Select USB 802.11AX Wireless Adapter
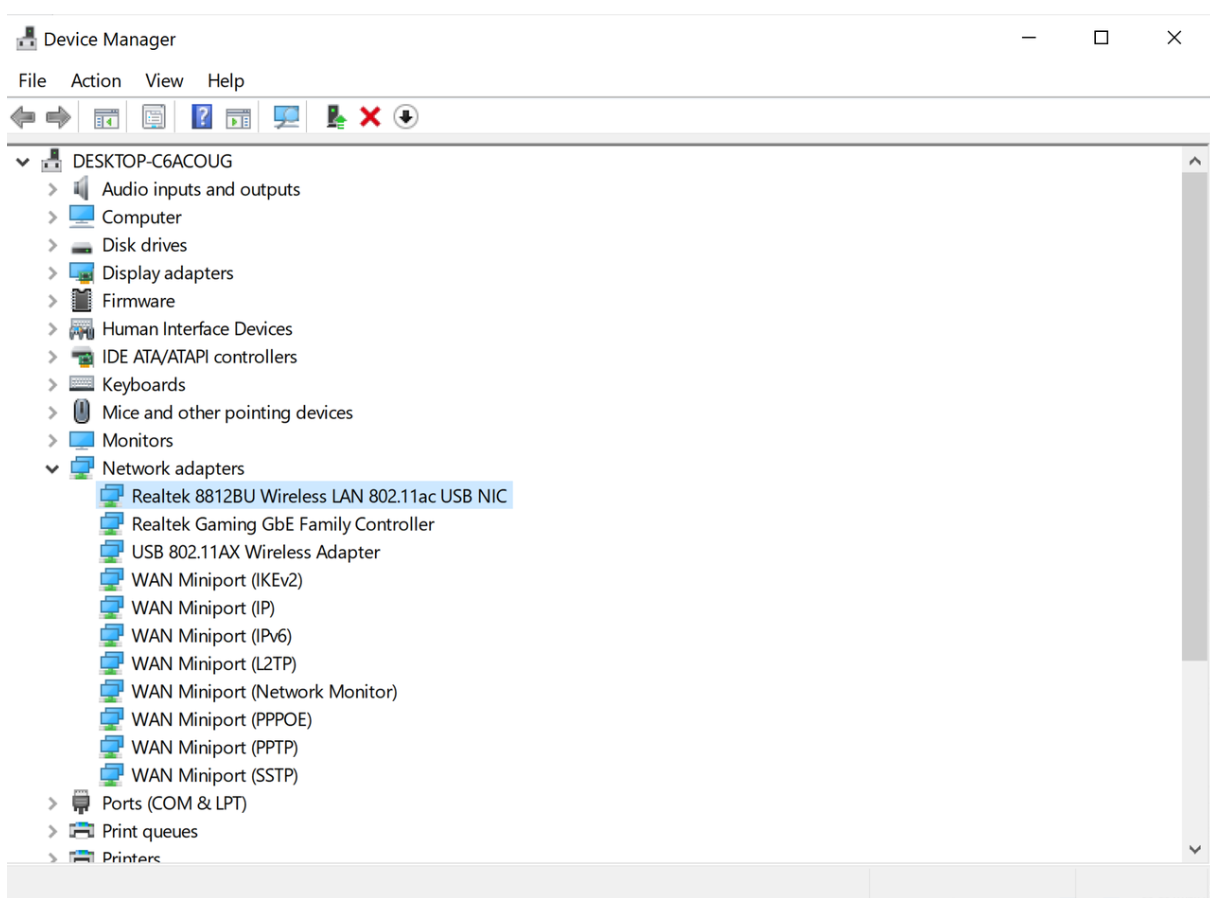Image resolution: width=1217 pixels, height=898 pixels. (x=255, y=552)
